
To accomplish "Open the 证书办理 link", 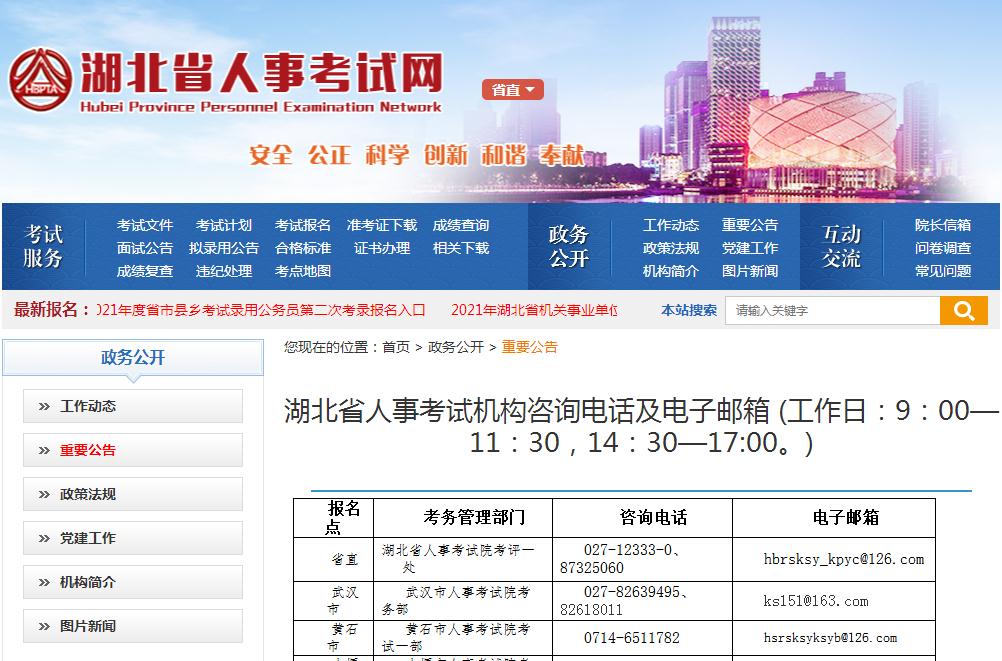I will tap(381, 248).
